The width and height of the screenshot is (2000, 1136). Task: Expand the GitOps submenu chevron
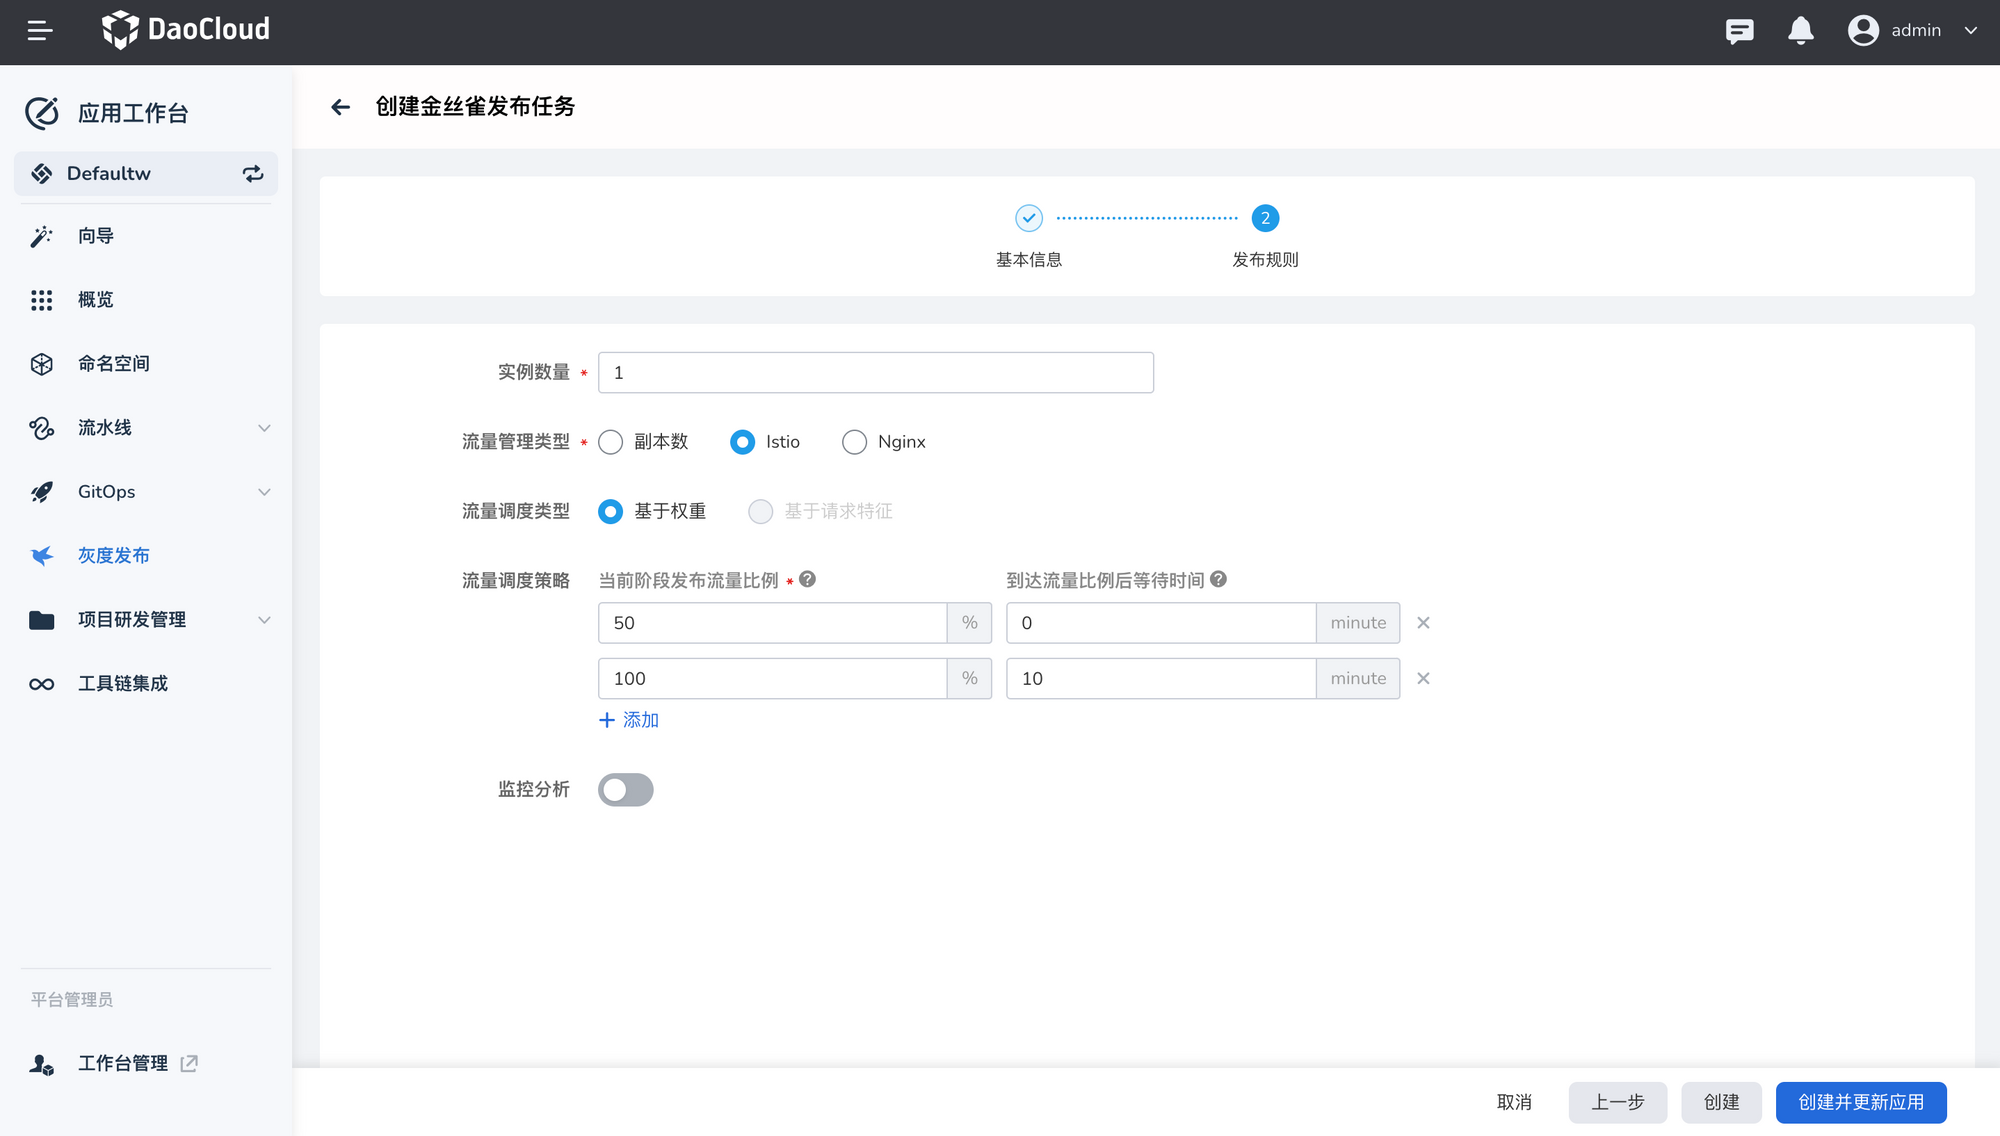coord(264,492)
